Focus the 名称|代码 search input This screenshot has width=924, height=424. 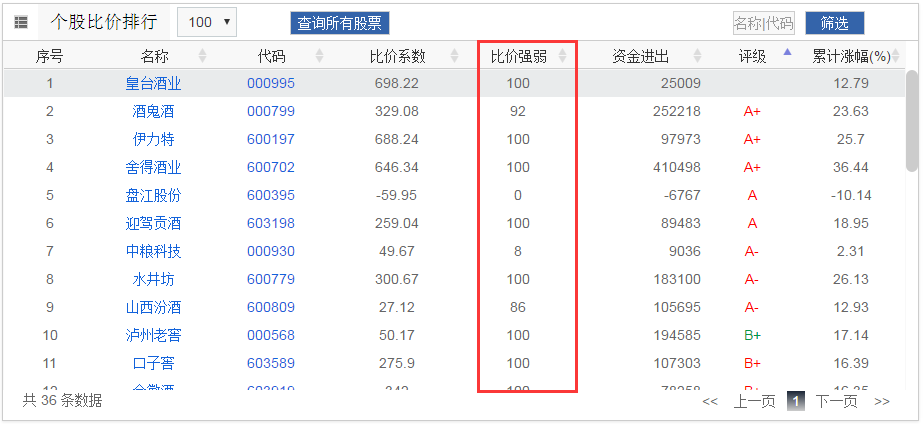coord(763,23)
